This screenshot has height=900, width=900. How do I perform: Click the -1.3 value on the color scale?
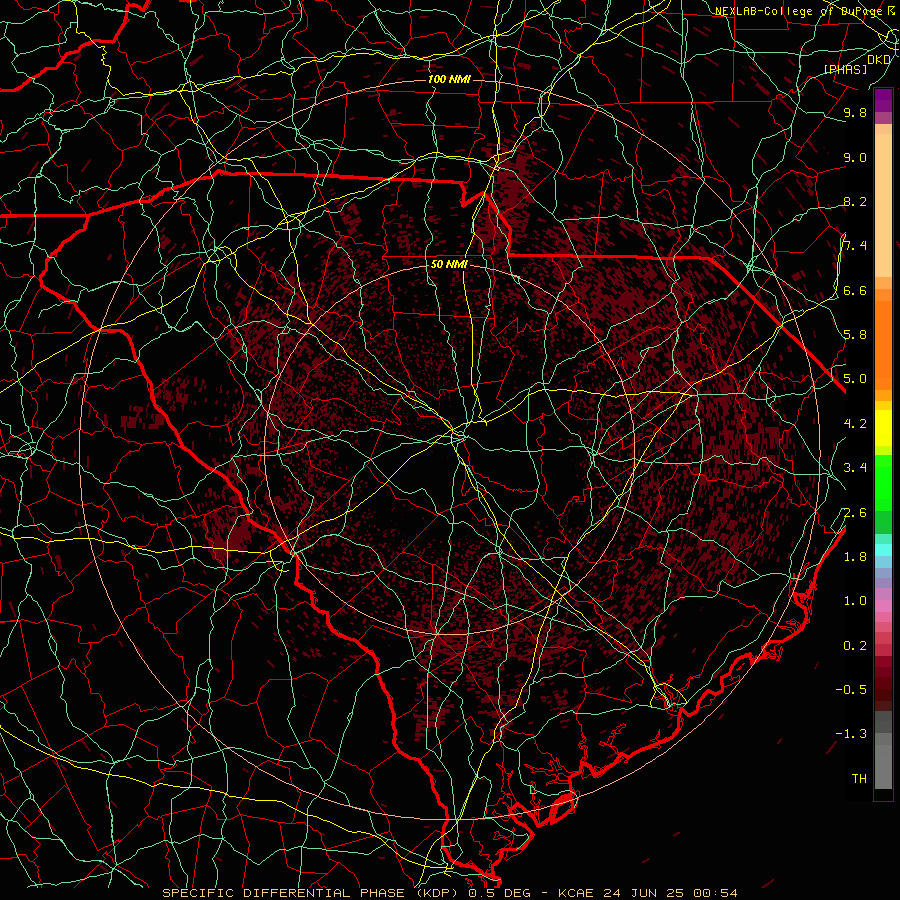851,734
